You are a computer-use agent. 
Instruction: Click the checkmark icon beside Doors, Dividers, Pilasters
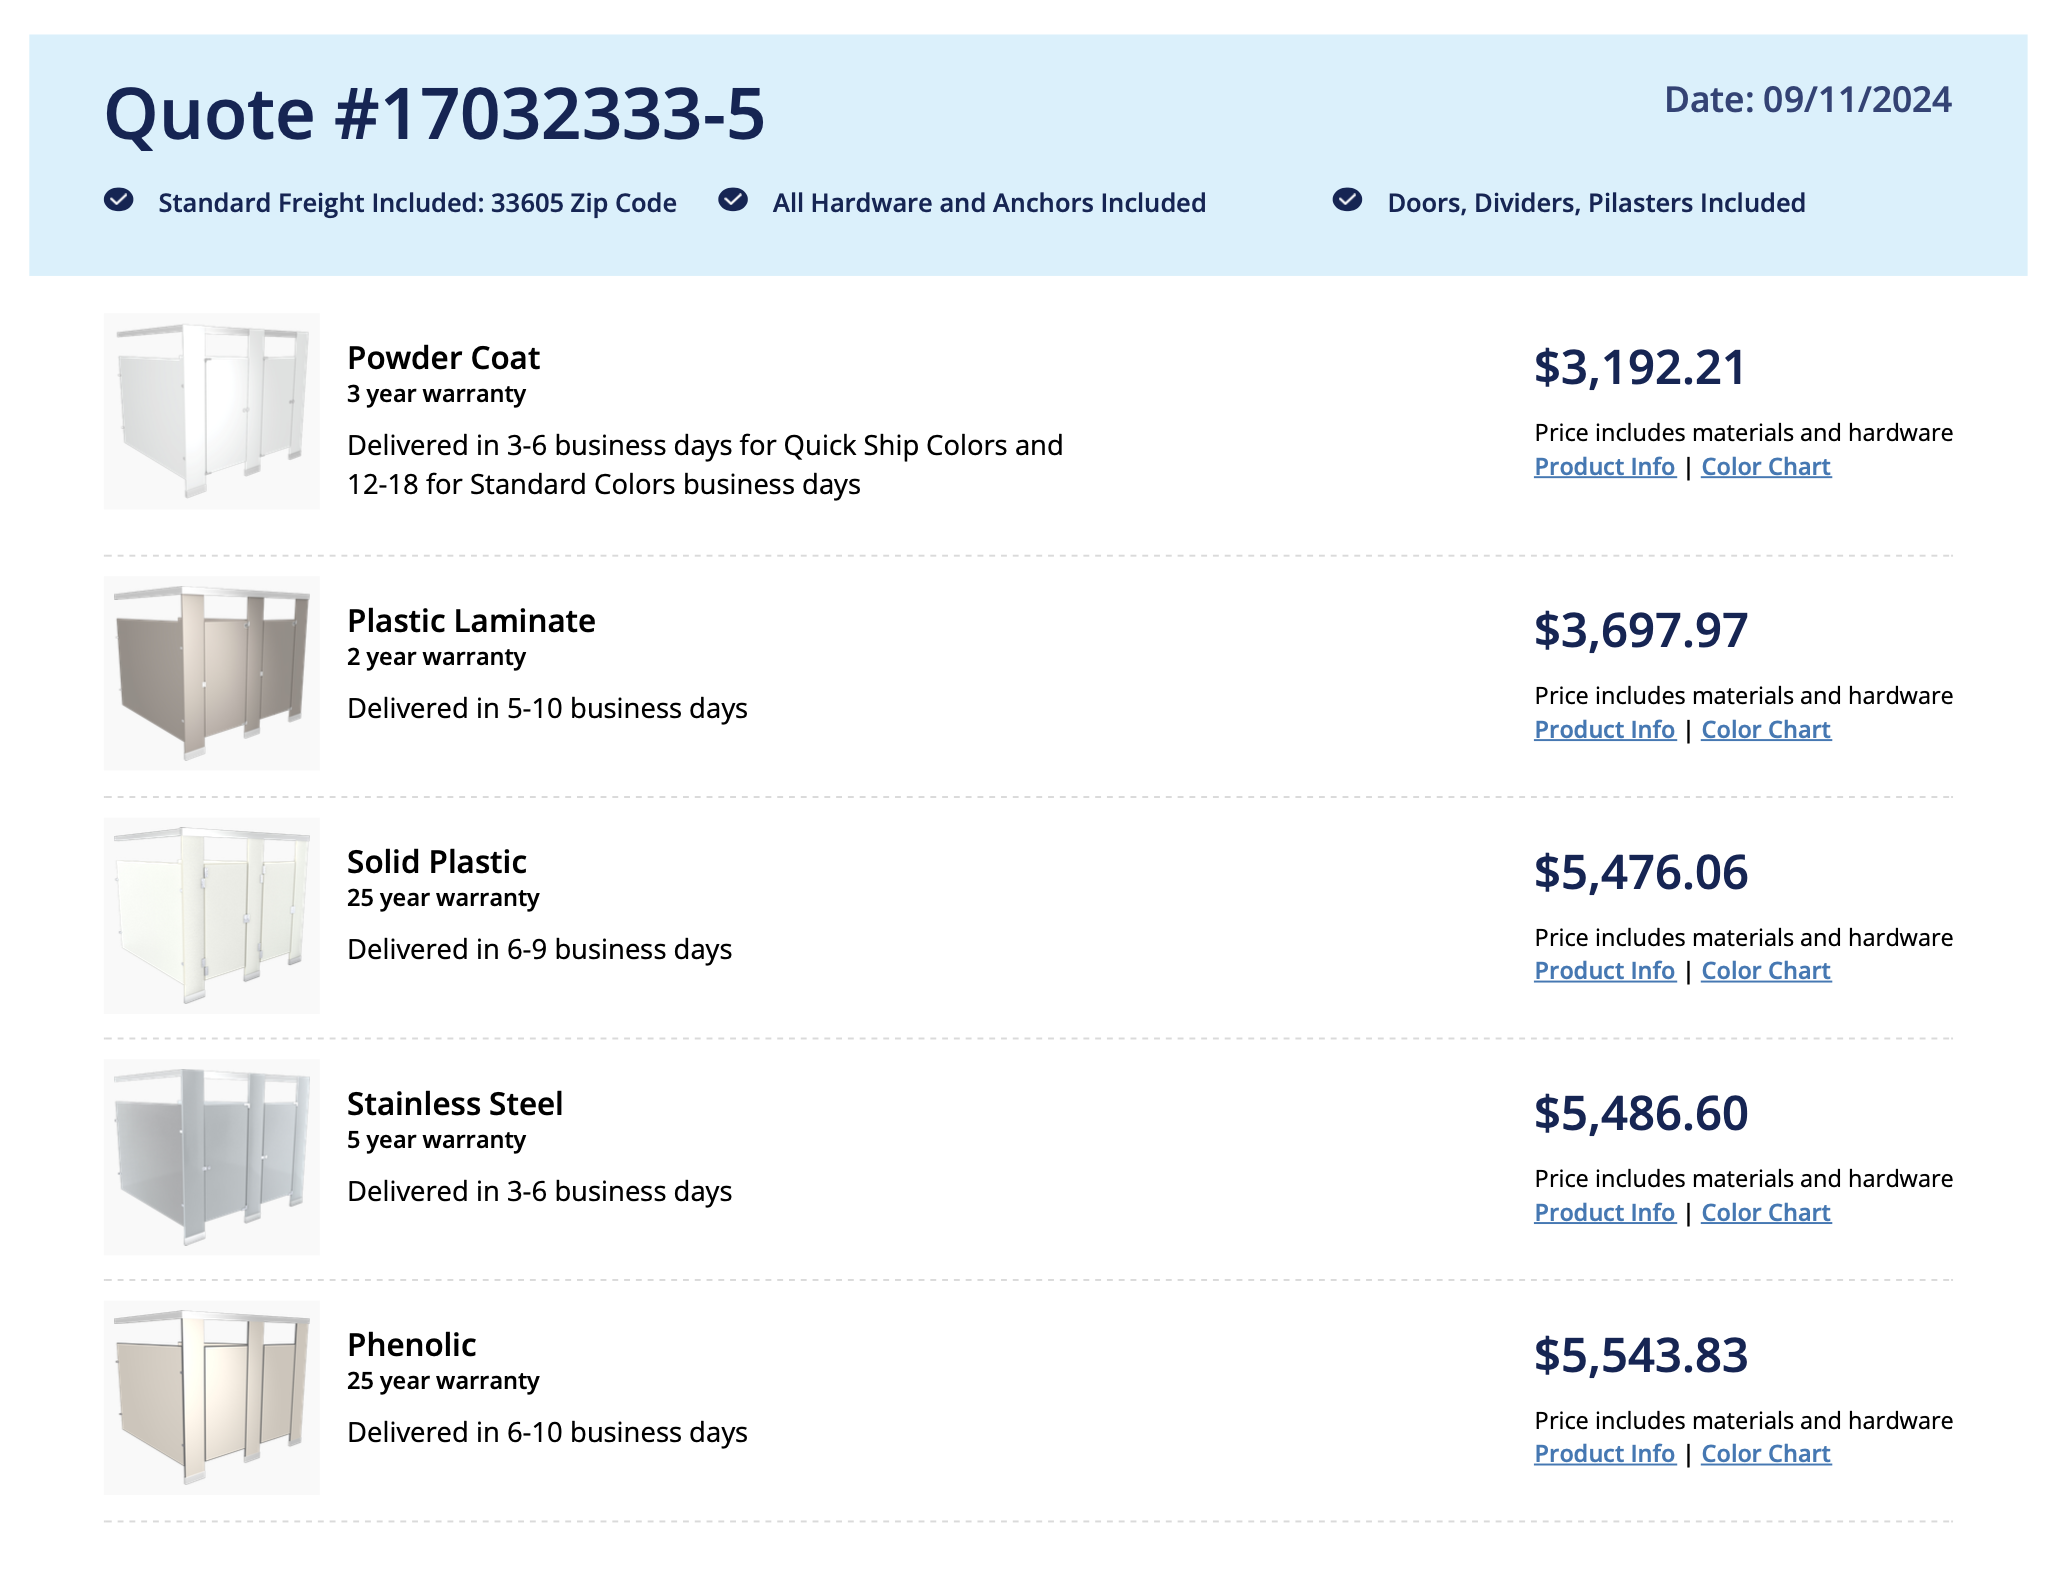pyautogui.click(x=1347, y=200)
